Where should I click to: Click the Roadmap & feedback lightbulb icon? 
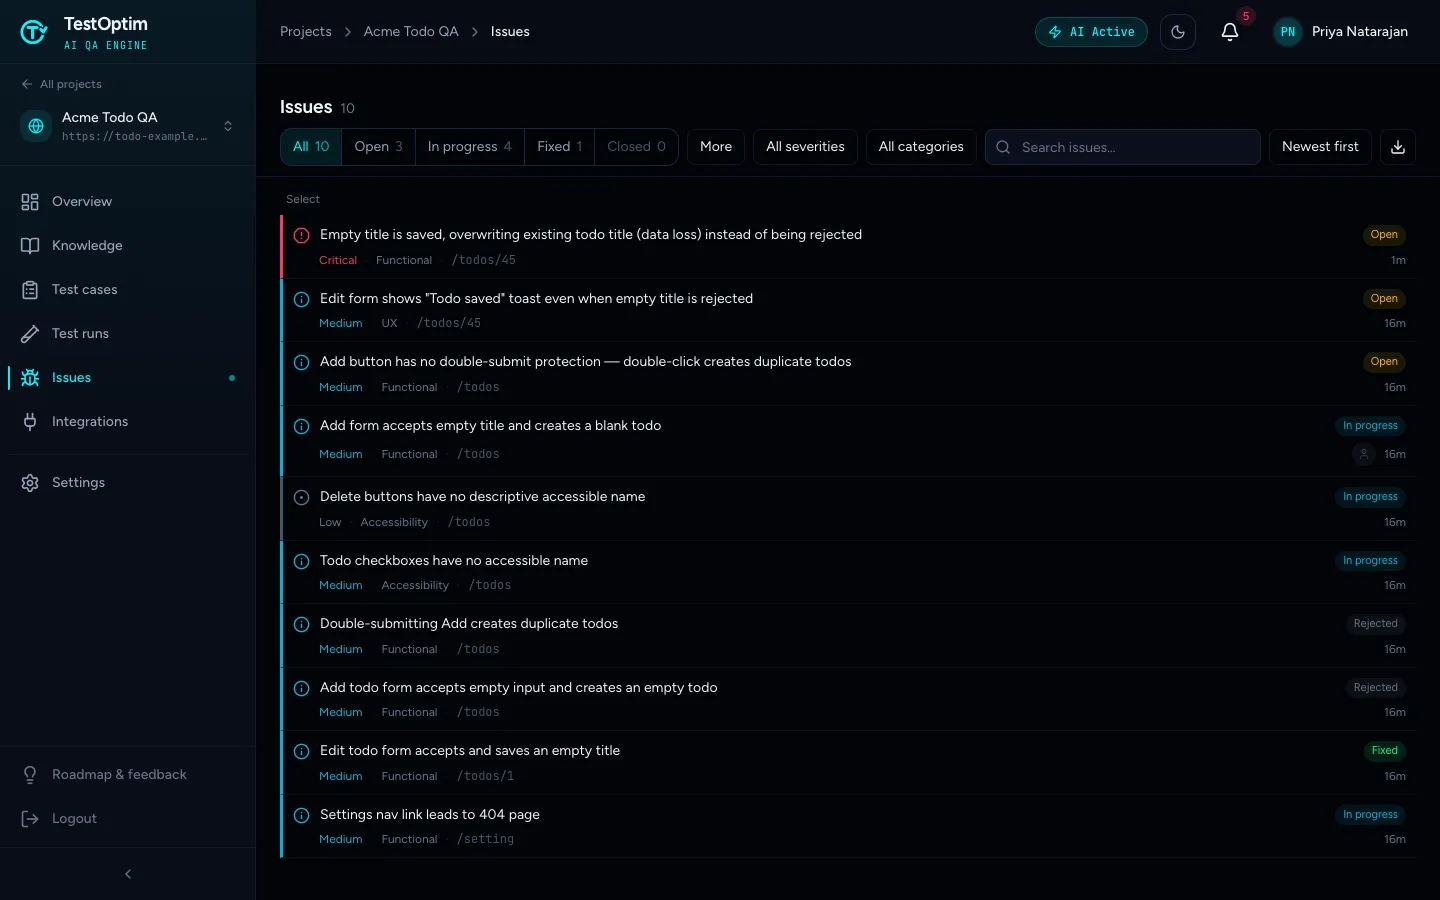(30, 775)
